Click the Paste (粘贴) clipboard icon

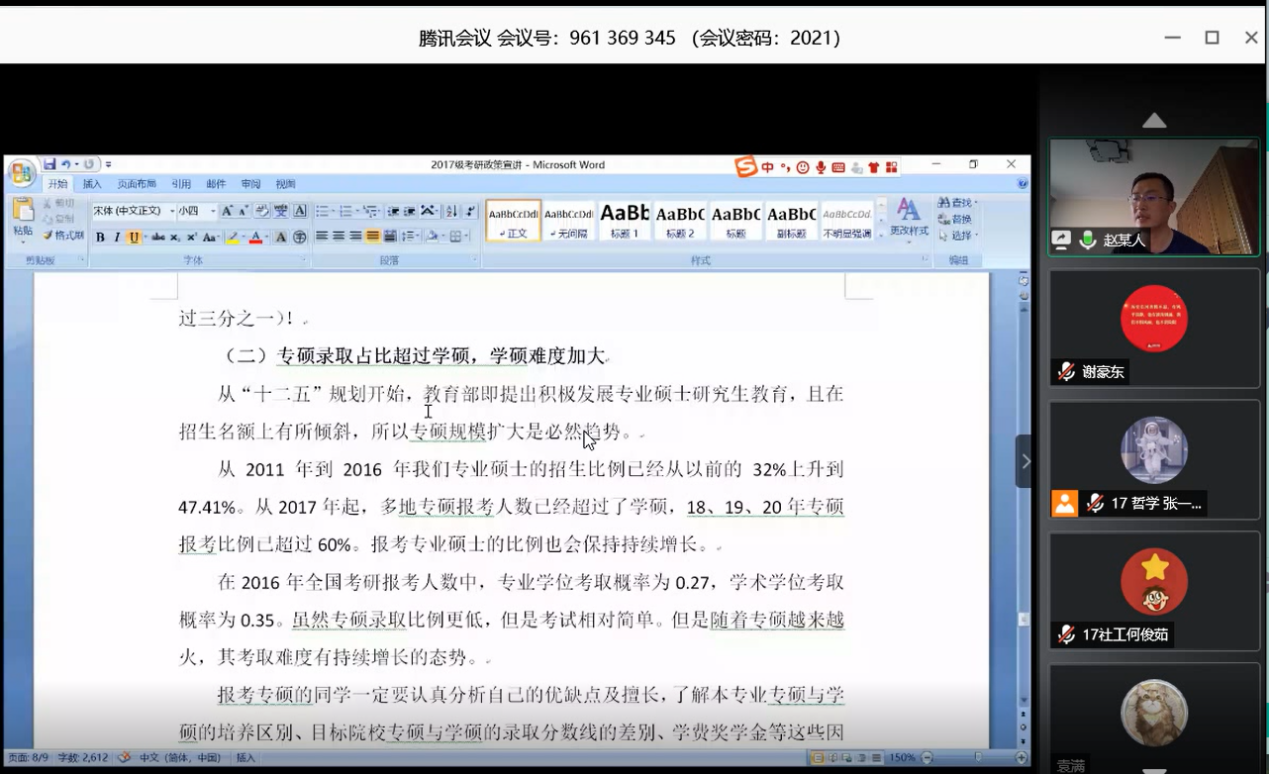tap(22, 216)
